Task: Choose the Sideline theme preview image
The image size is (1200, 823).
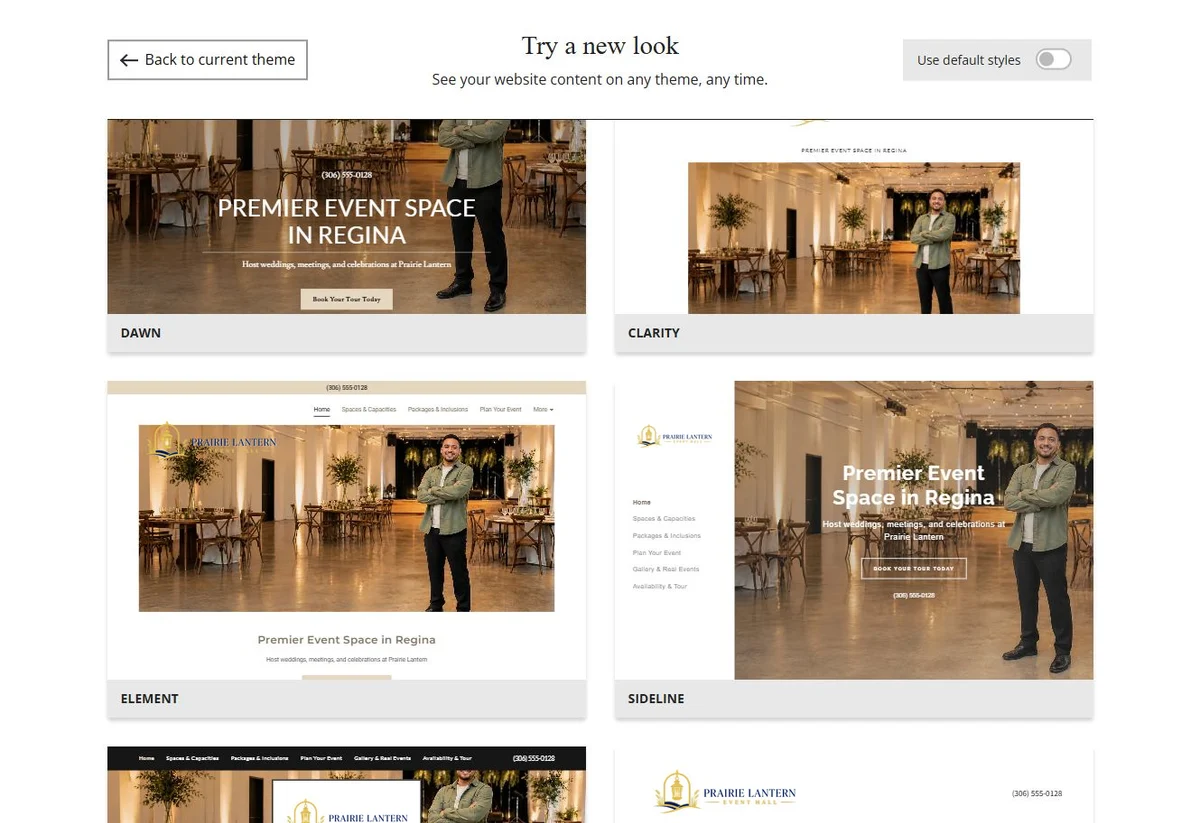Action: click(854, 530)
